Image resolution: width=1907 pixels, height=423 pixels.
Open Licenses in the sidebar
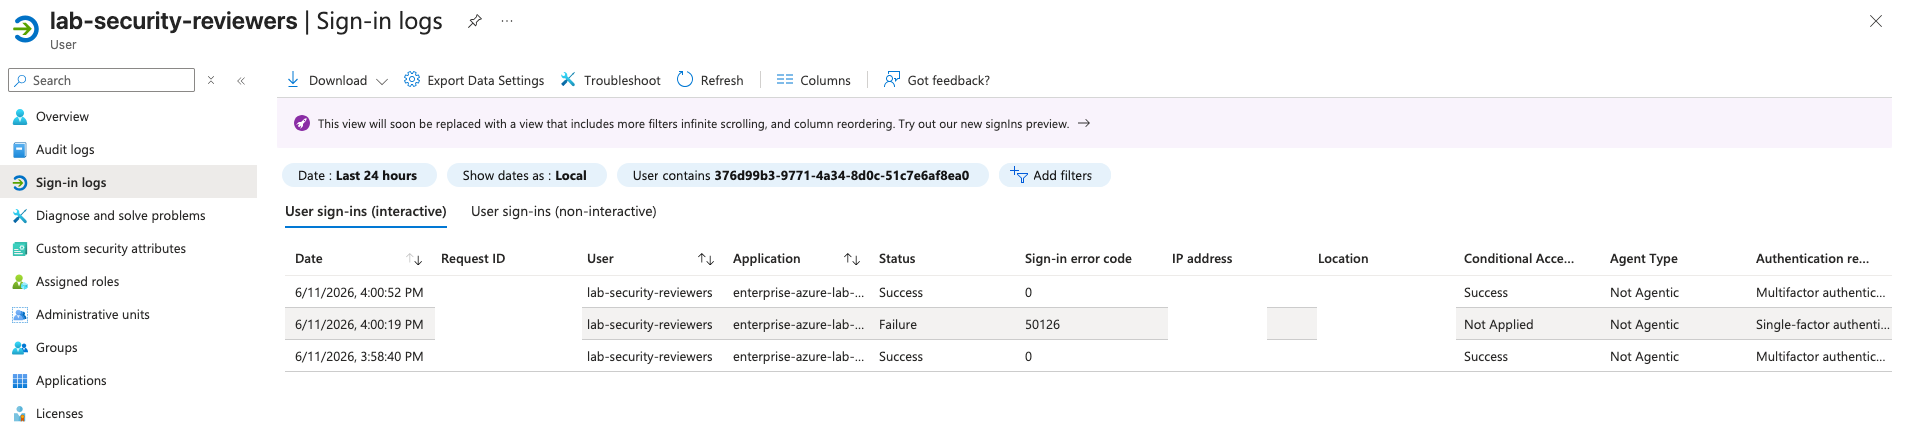(128, 413)
